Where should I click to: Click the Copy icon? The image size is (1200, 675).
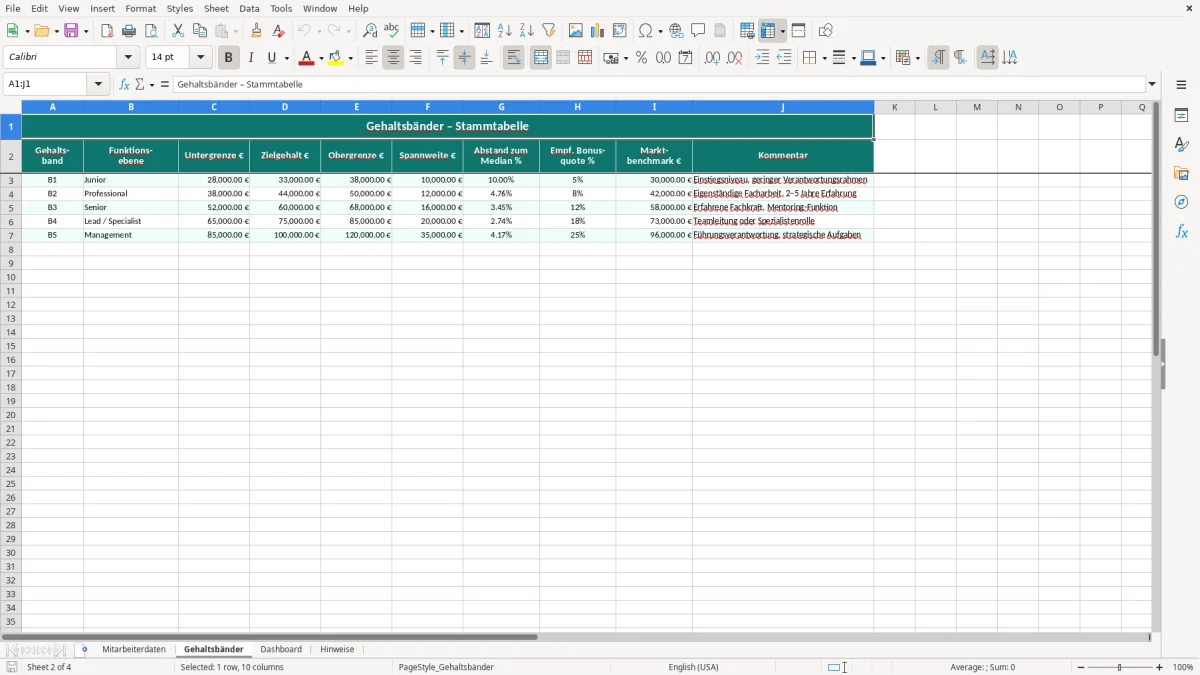coord(200,31)
